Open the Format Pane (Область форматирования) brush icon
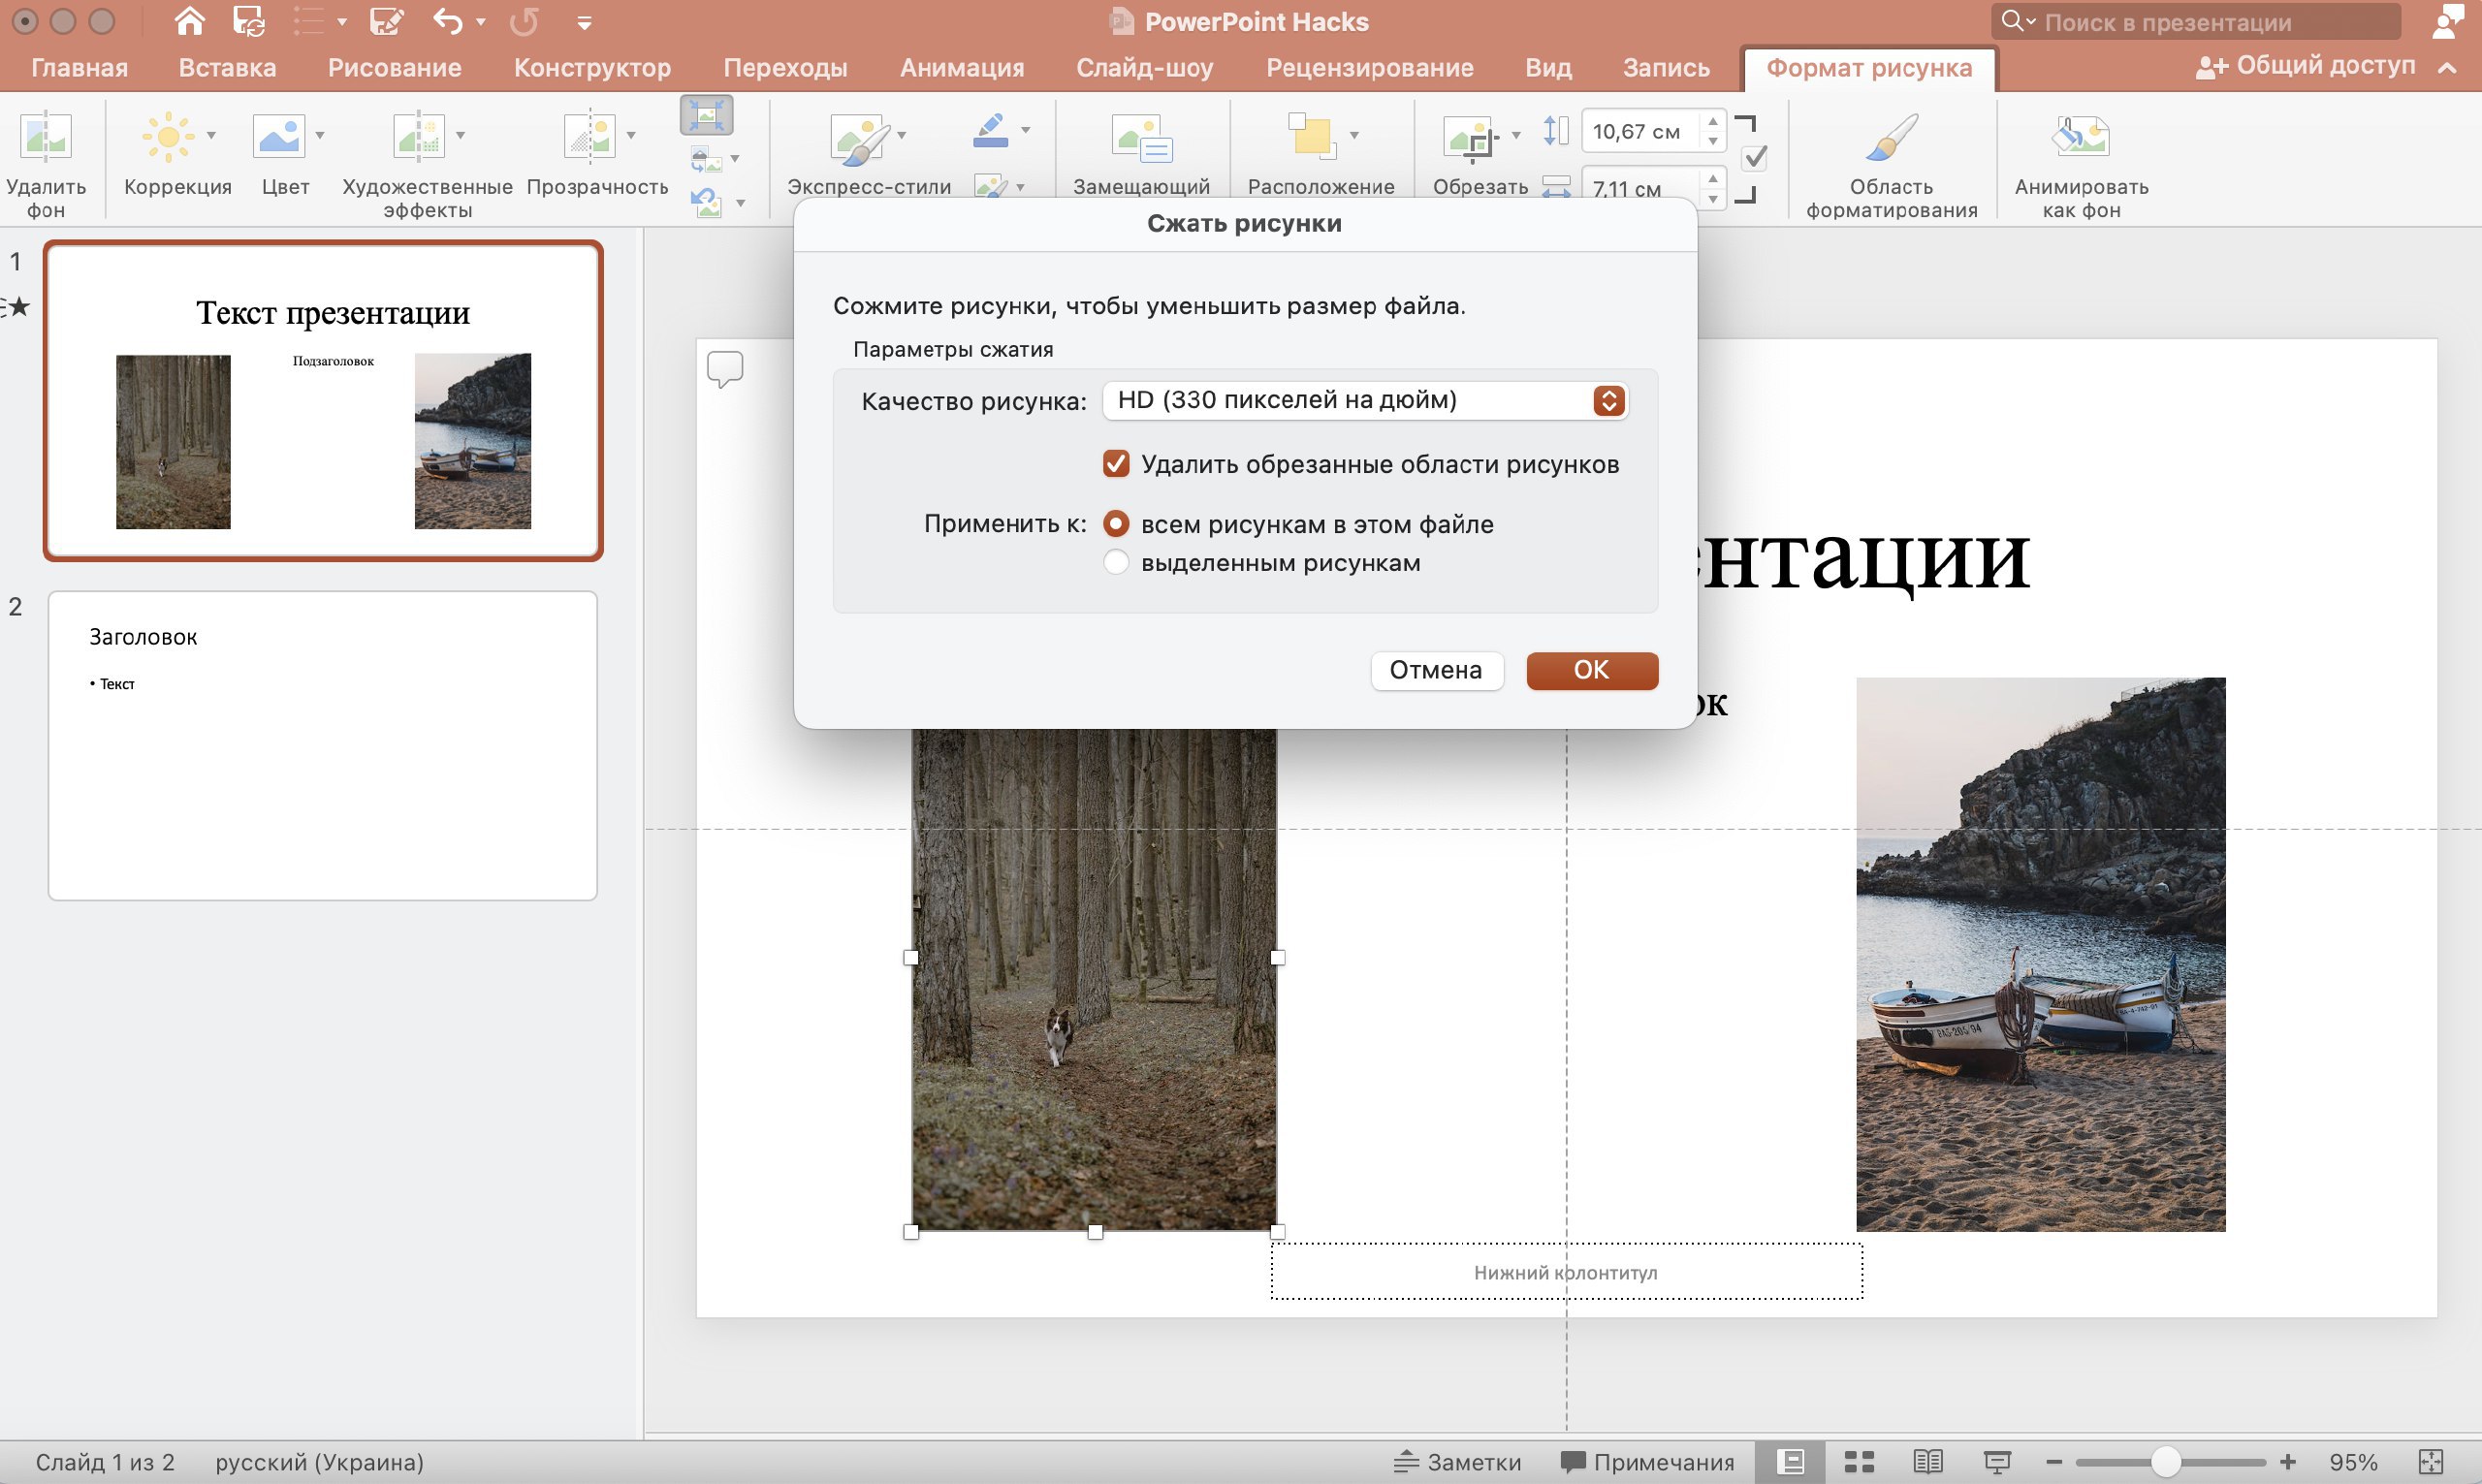 [1890, 138]
